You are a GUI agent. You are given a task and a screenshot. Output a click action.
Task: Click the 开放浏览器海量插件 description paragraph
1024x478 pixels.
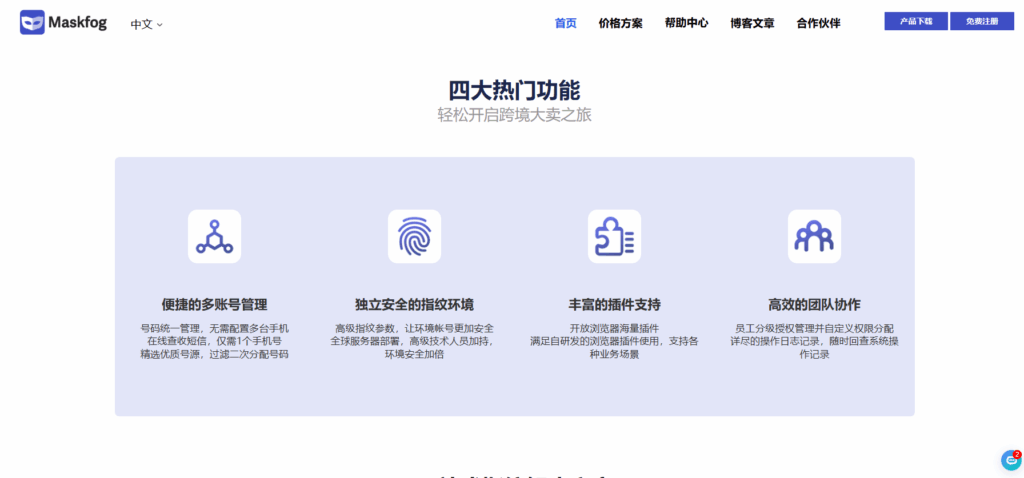[615, 341]
